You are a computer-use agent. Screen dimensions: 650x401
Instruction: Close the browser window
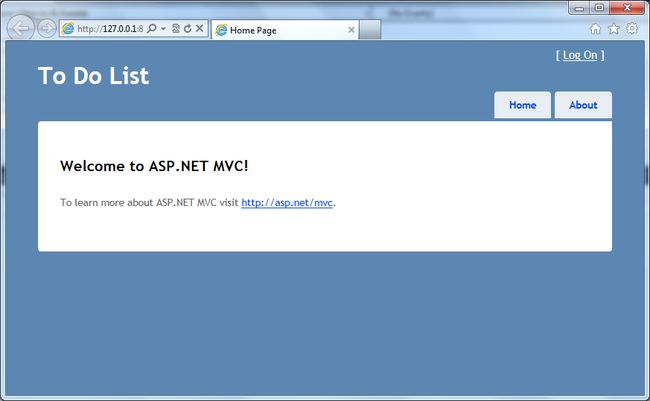pyautogui.click(x=627, y=7)
